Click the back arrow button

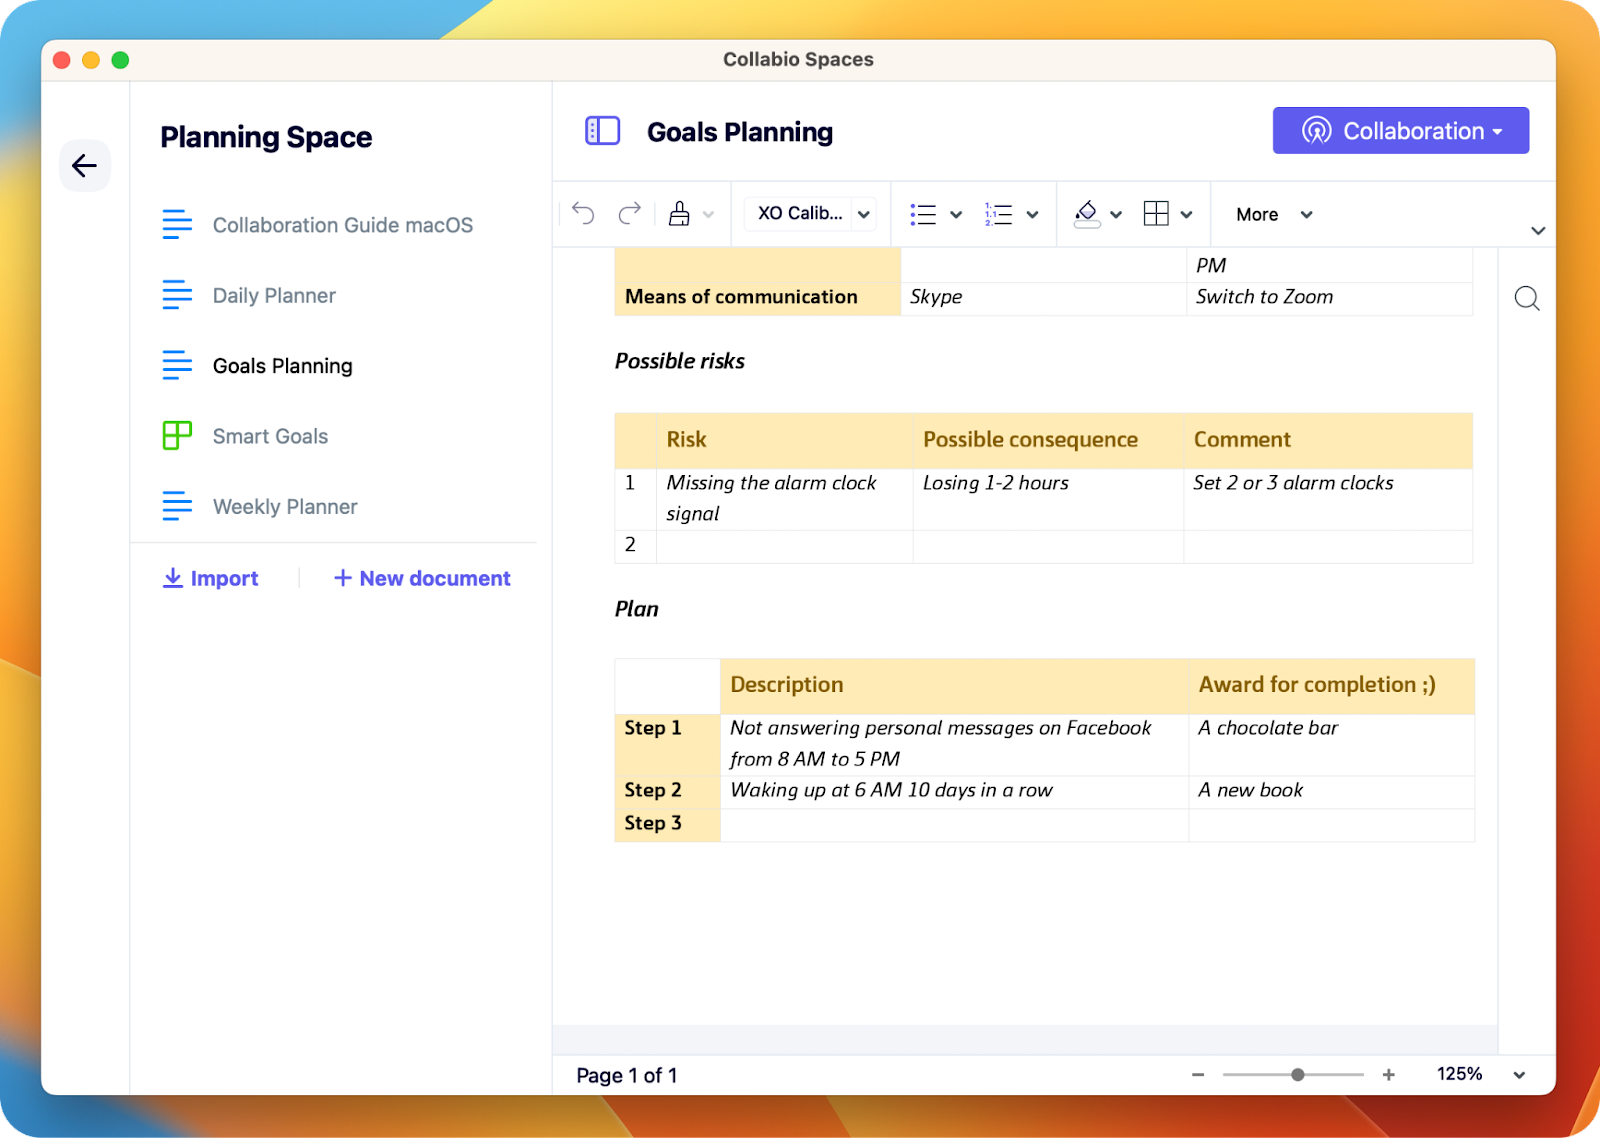[85, 166]
